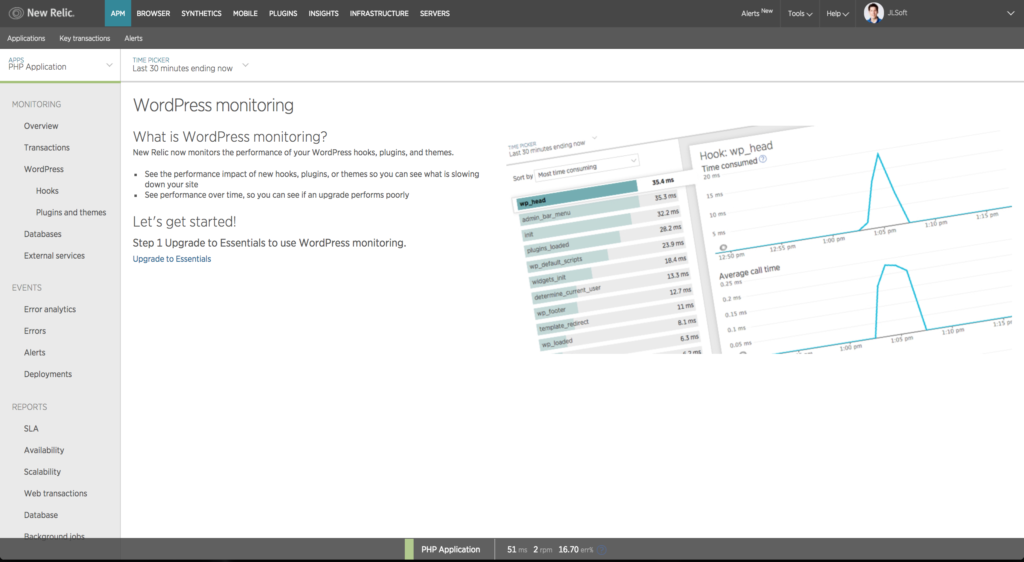Open the Database report
This screenshot has width=1024, height=562.
pos(40,515)
